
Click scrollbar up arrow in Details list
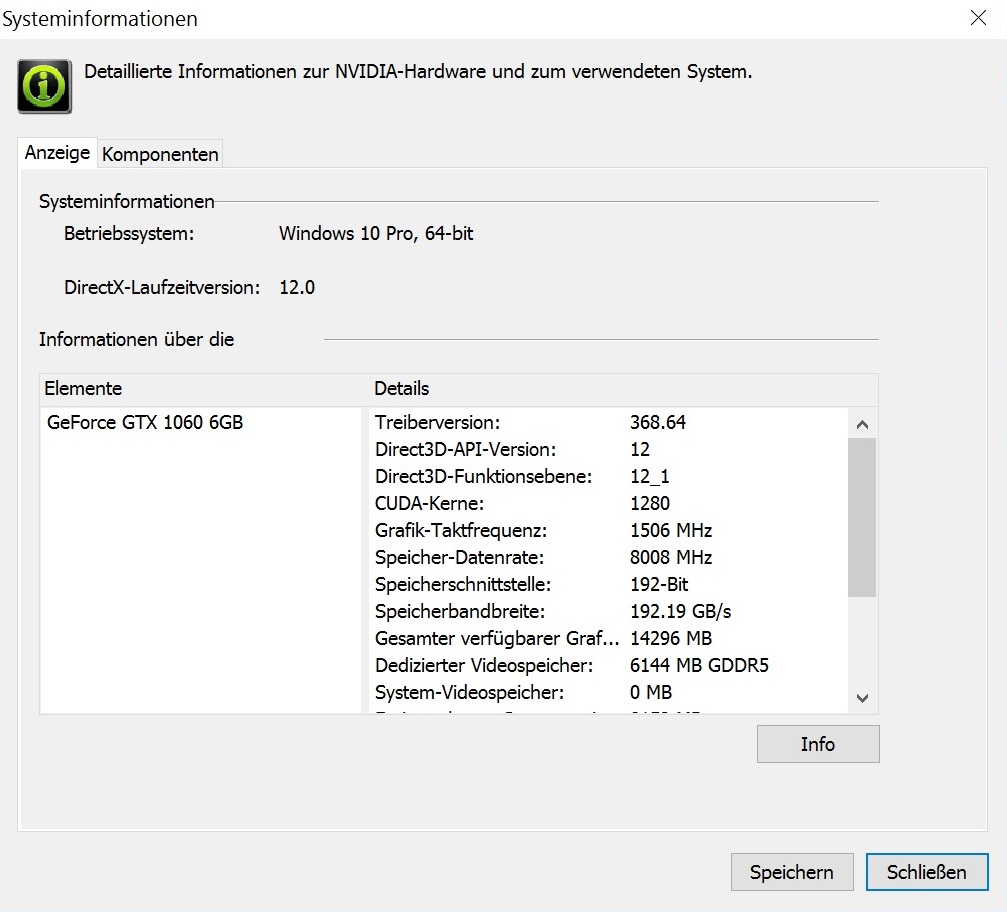[x=863, y=425]
